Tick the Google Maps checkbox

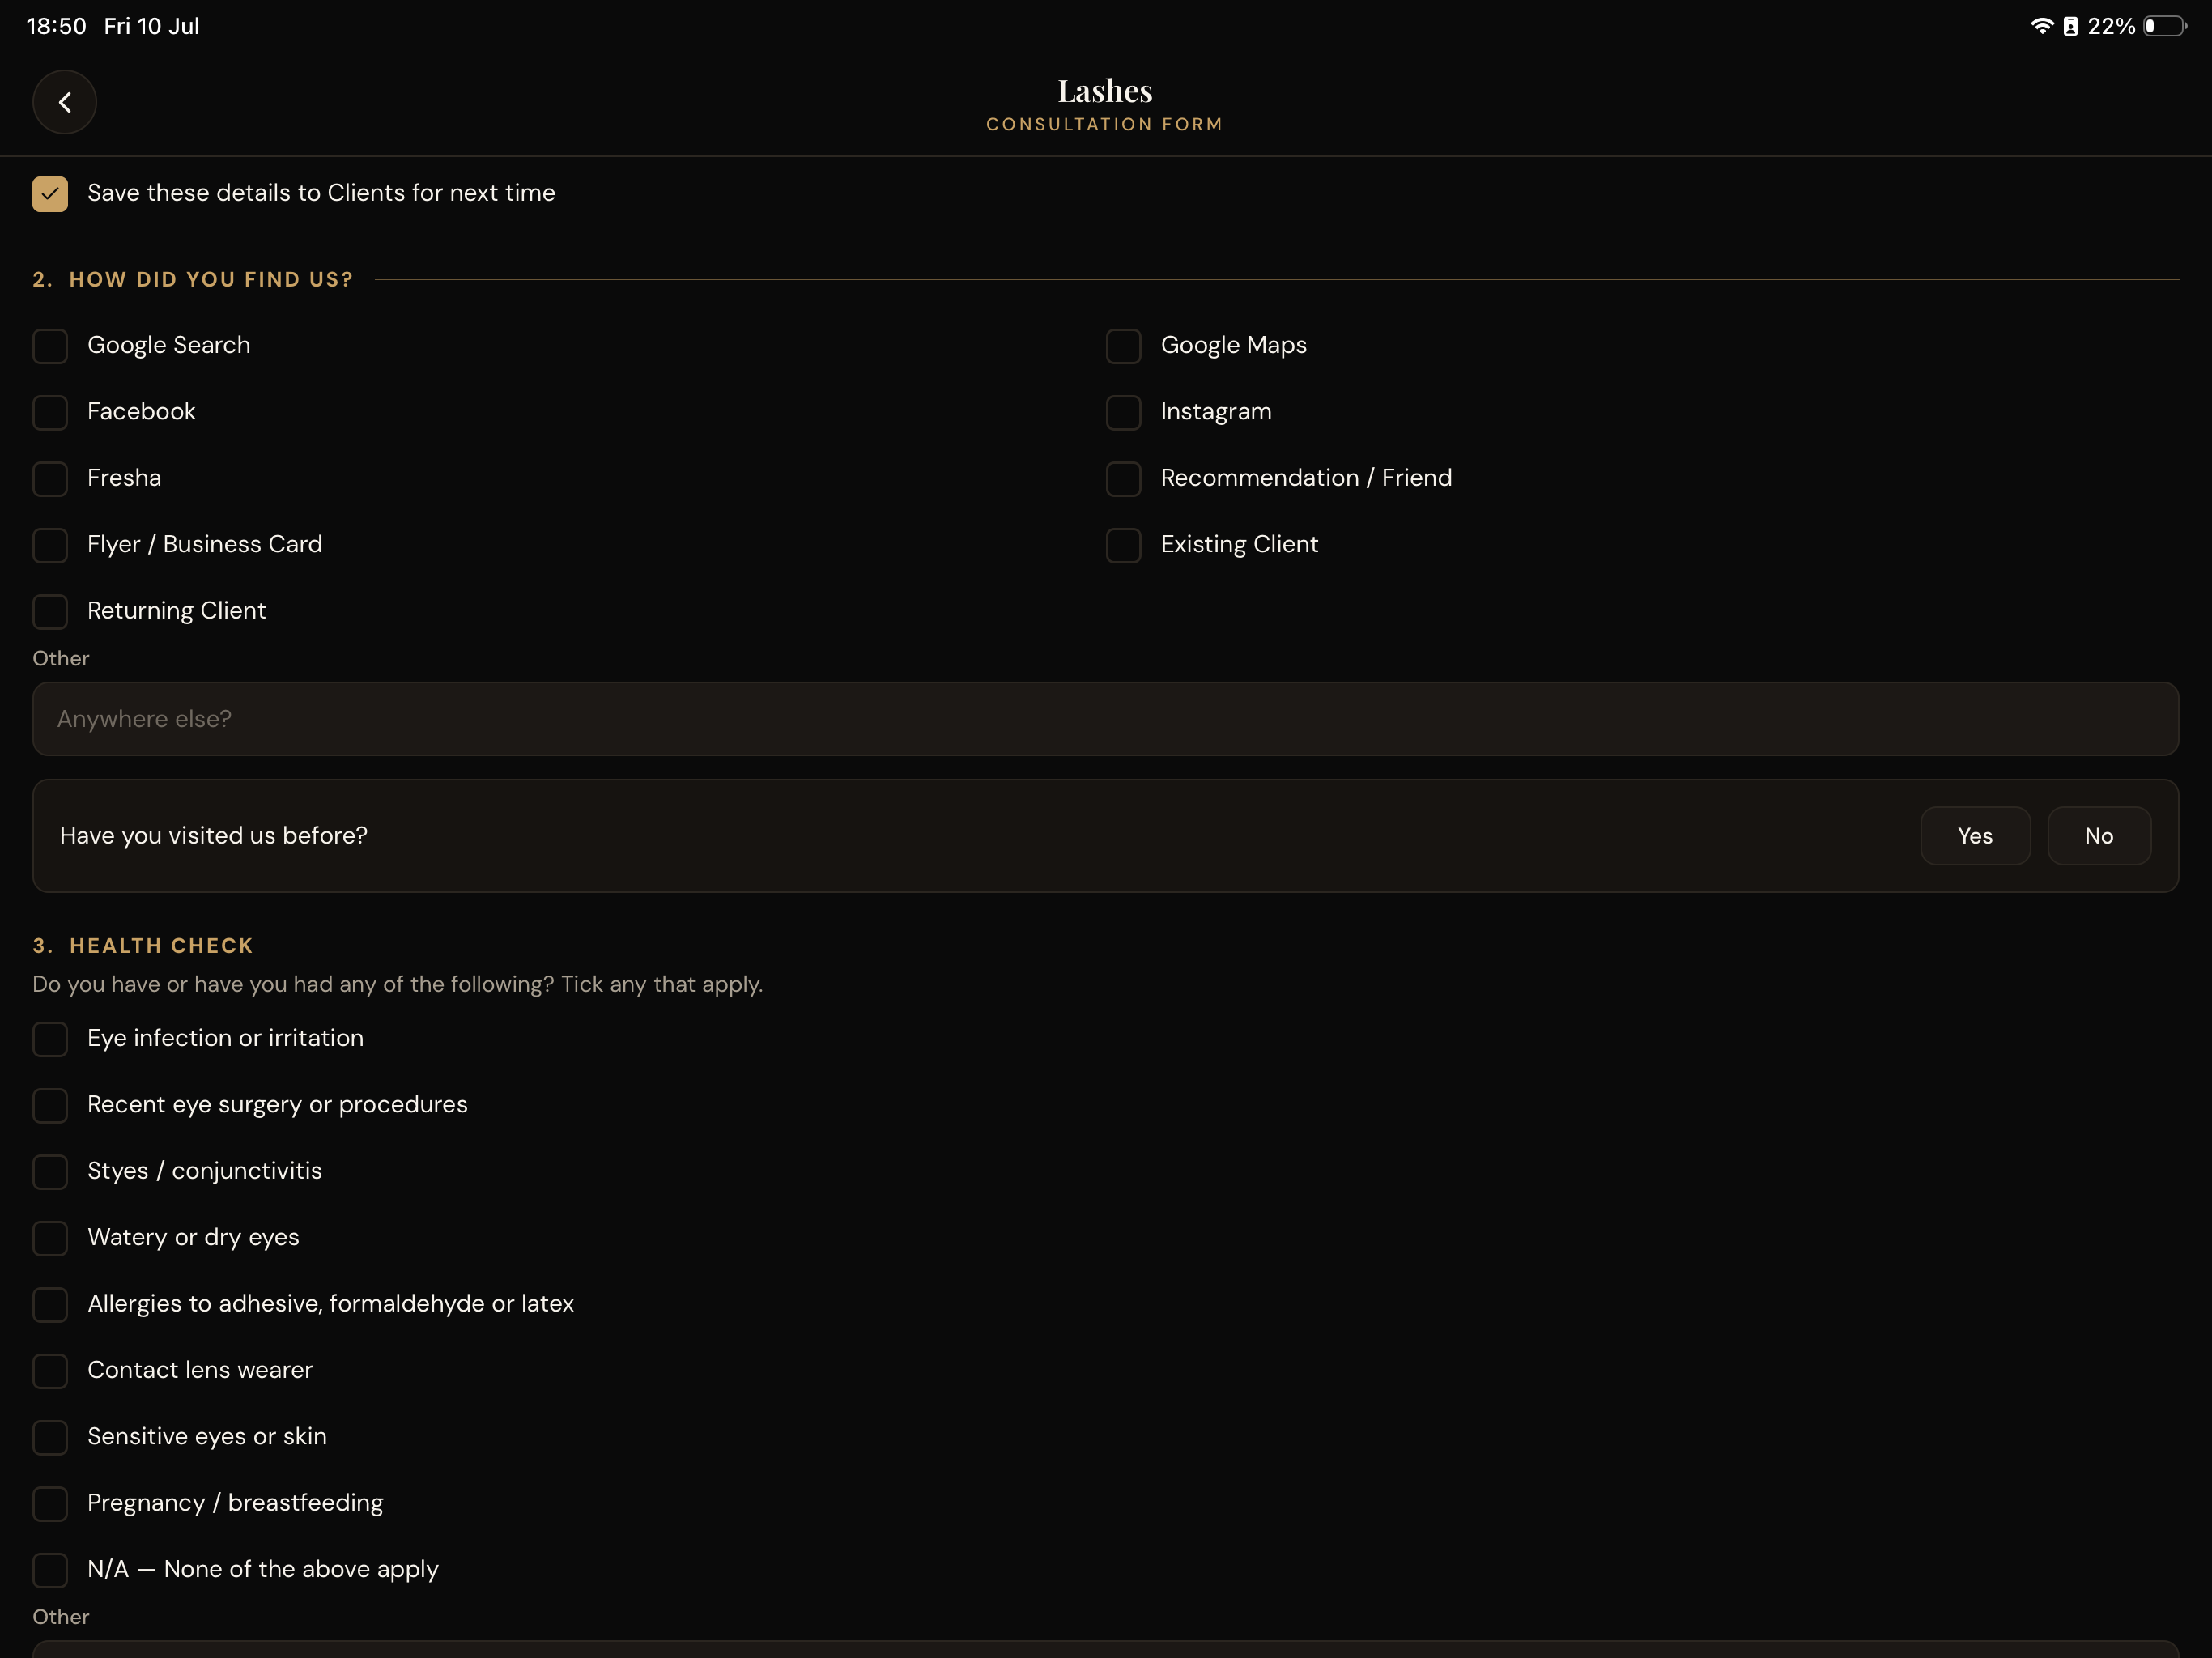[1123, 346]
